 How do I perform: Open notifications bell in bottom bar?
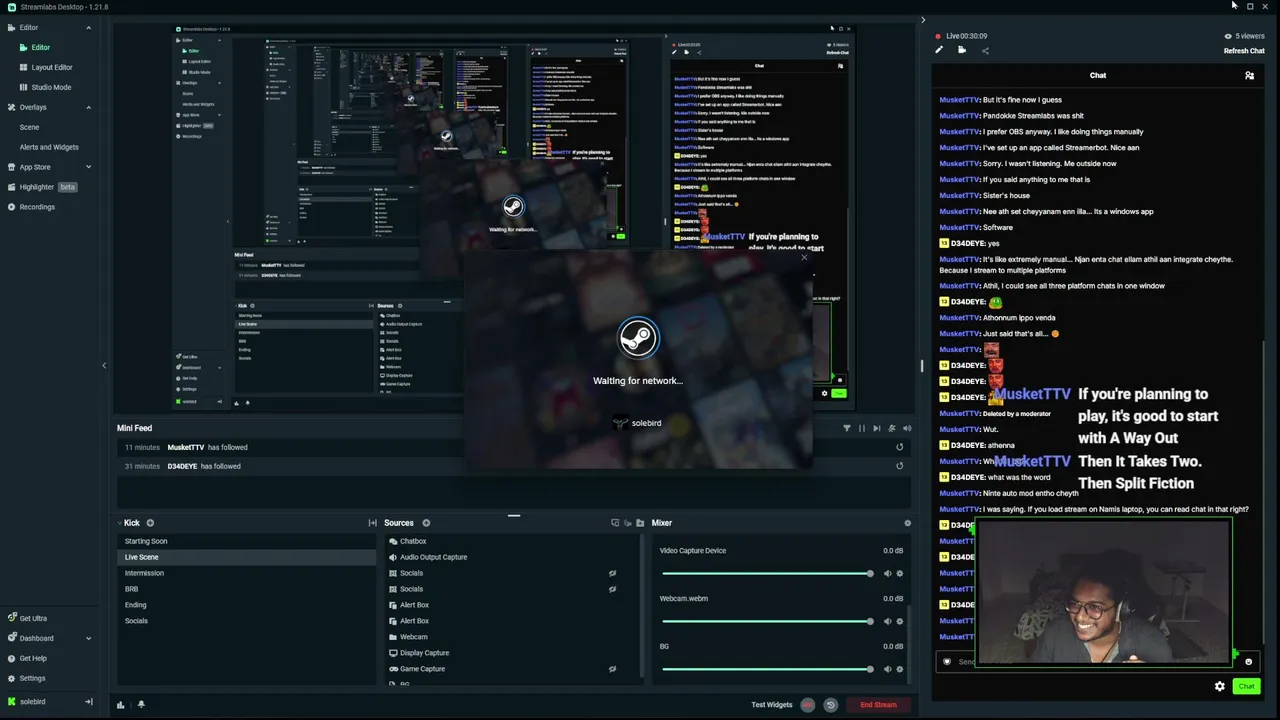[141, 704]
